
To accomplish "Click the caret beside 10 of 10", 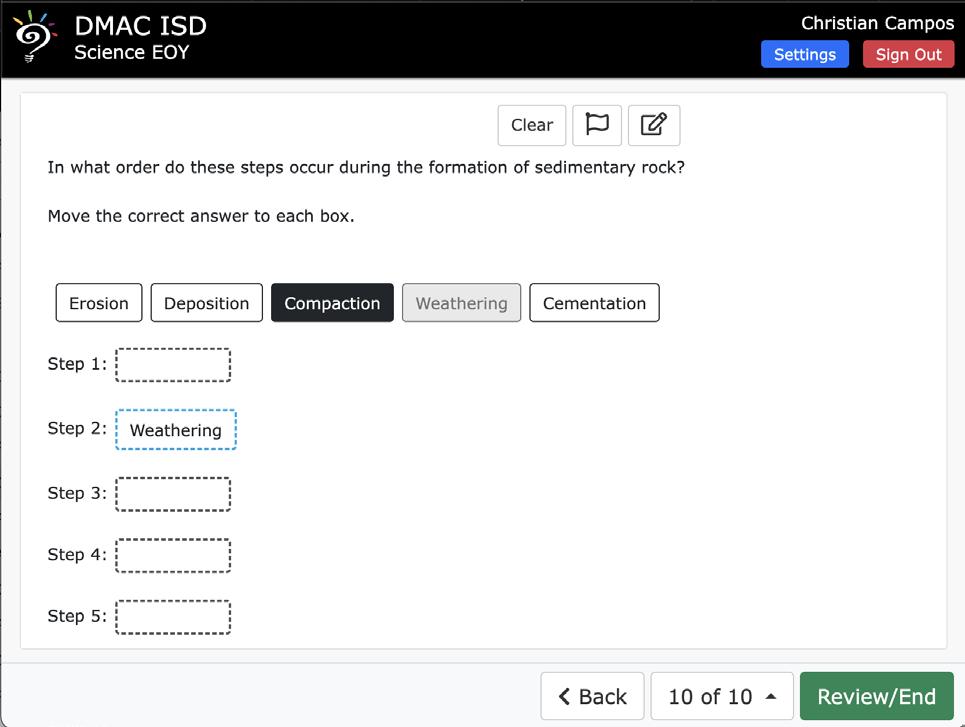I will point(771,696).
